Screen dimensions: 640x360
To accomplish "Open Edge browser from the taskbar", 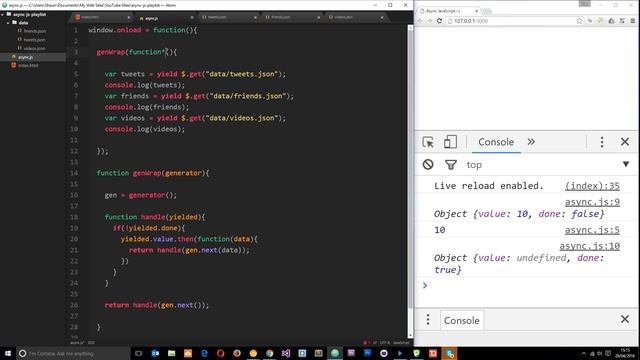I will coord(204,353).
